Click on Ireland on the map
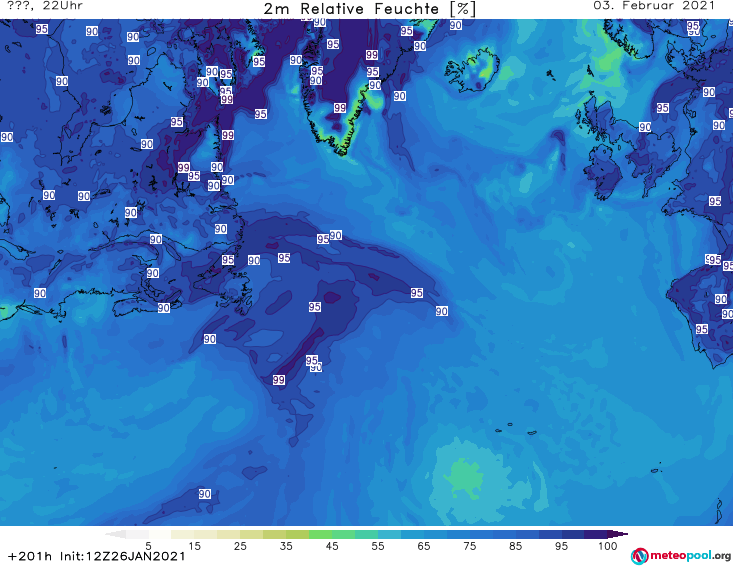Screen dimensions: 733x566 604,173
